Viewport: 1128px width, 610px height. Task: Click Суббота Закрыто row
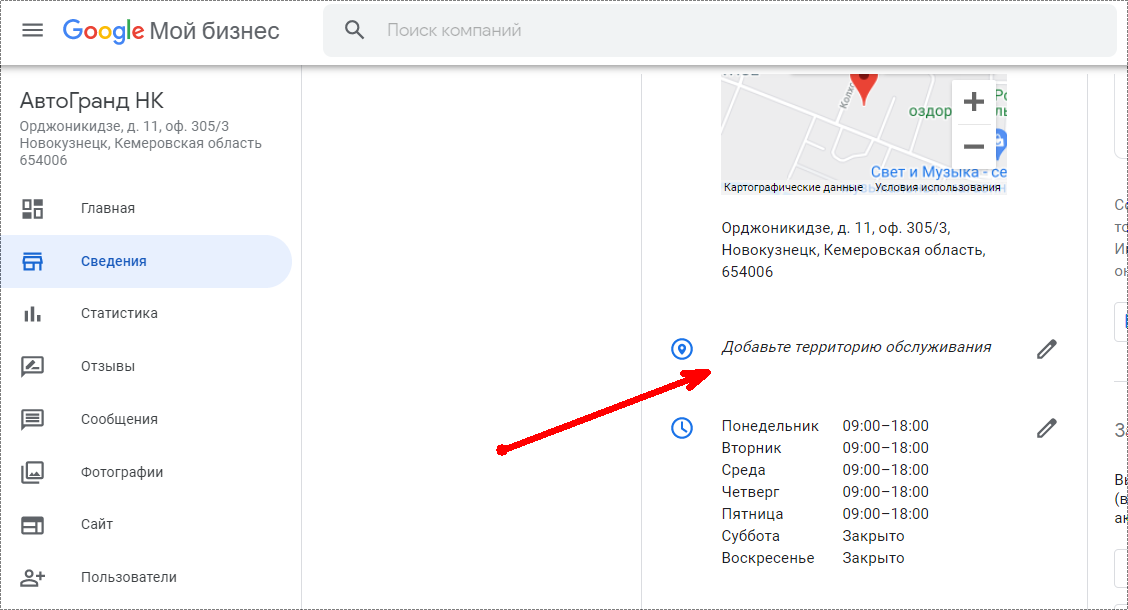(x=813, y=536)
